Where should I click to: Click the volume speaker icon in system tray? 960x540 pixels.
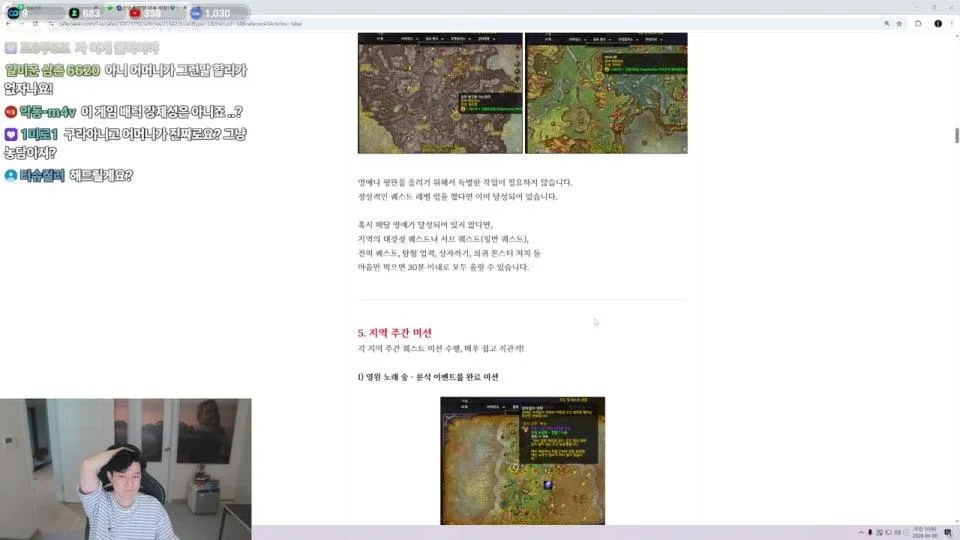coord(898,533)
